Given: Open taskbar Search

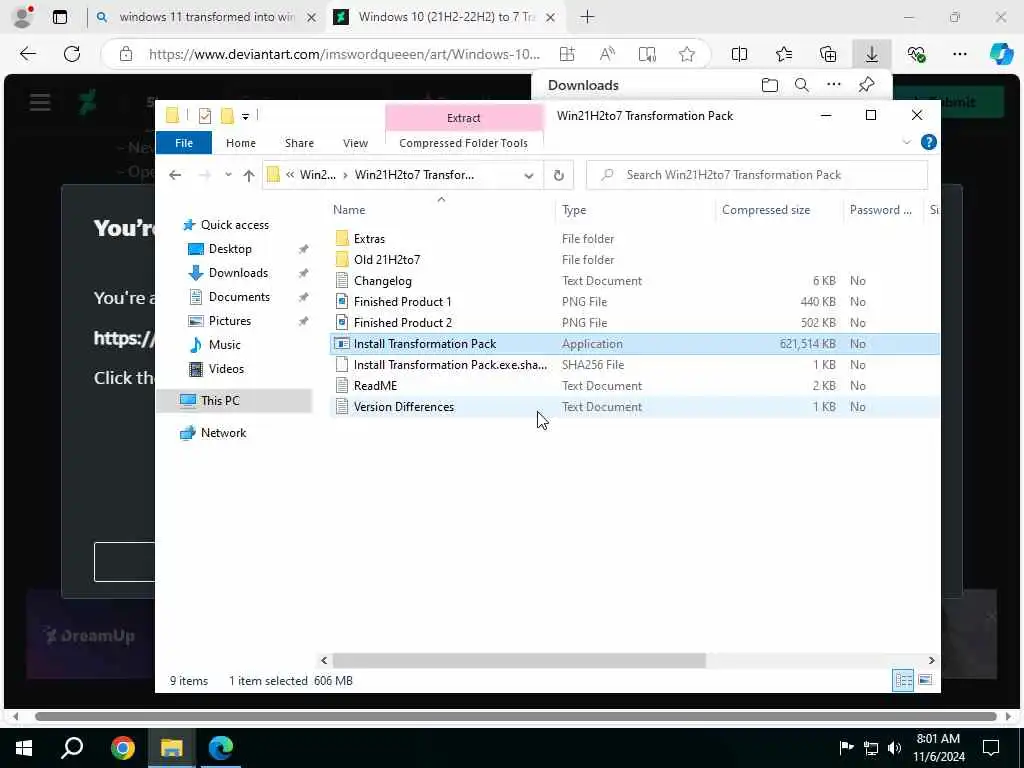Looking at the screenshot, I should click(72, 748).
